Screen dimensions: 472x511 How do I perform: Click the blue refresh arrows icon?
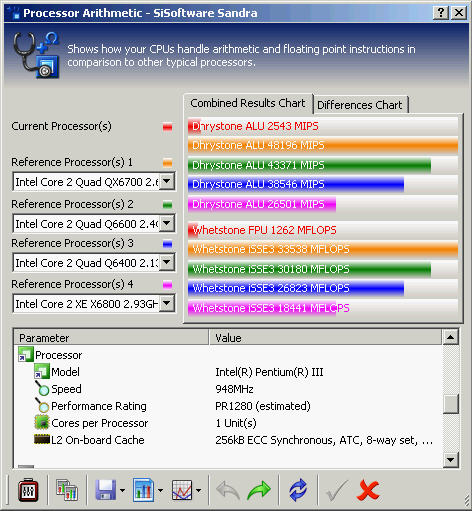click(298, 490)
